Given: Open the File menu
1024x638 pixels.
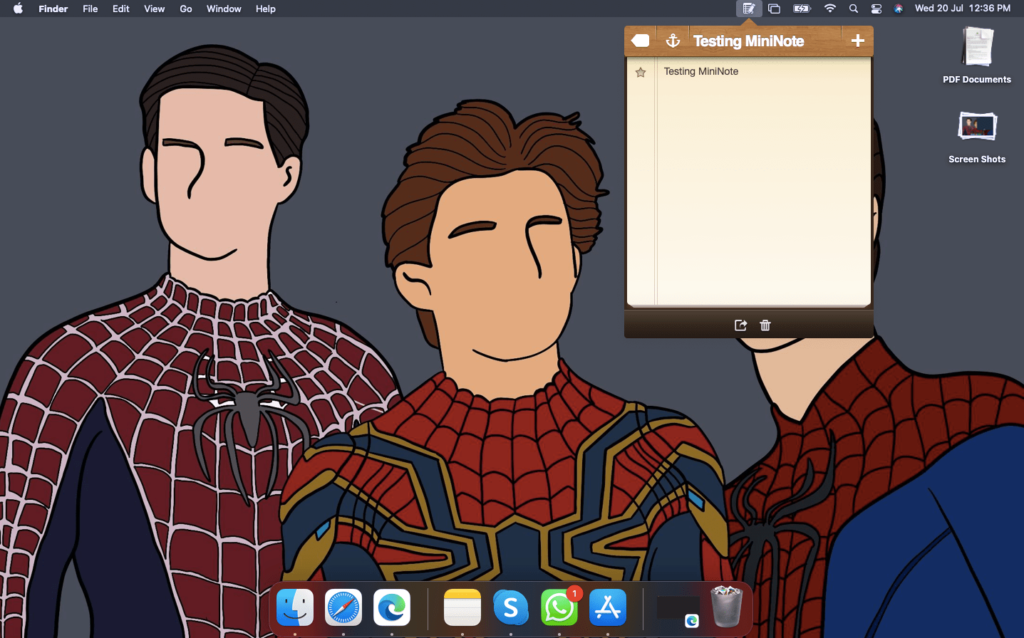Looking at the screenshot, I should click(90, 8).
